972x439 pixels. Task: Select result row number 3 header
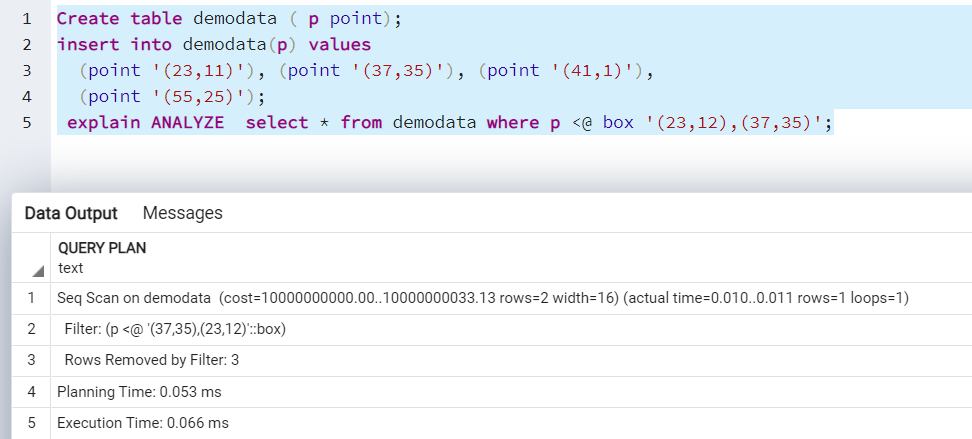(31, 360)
